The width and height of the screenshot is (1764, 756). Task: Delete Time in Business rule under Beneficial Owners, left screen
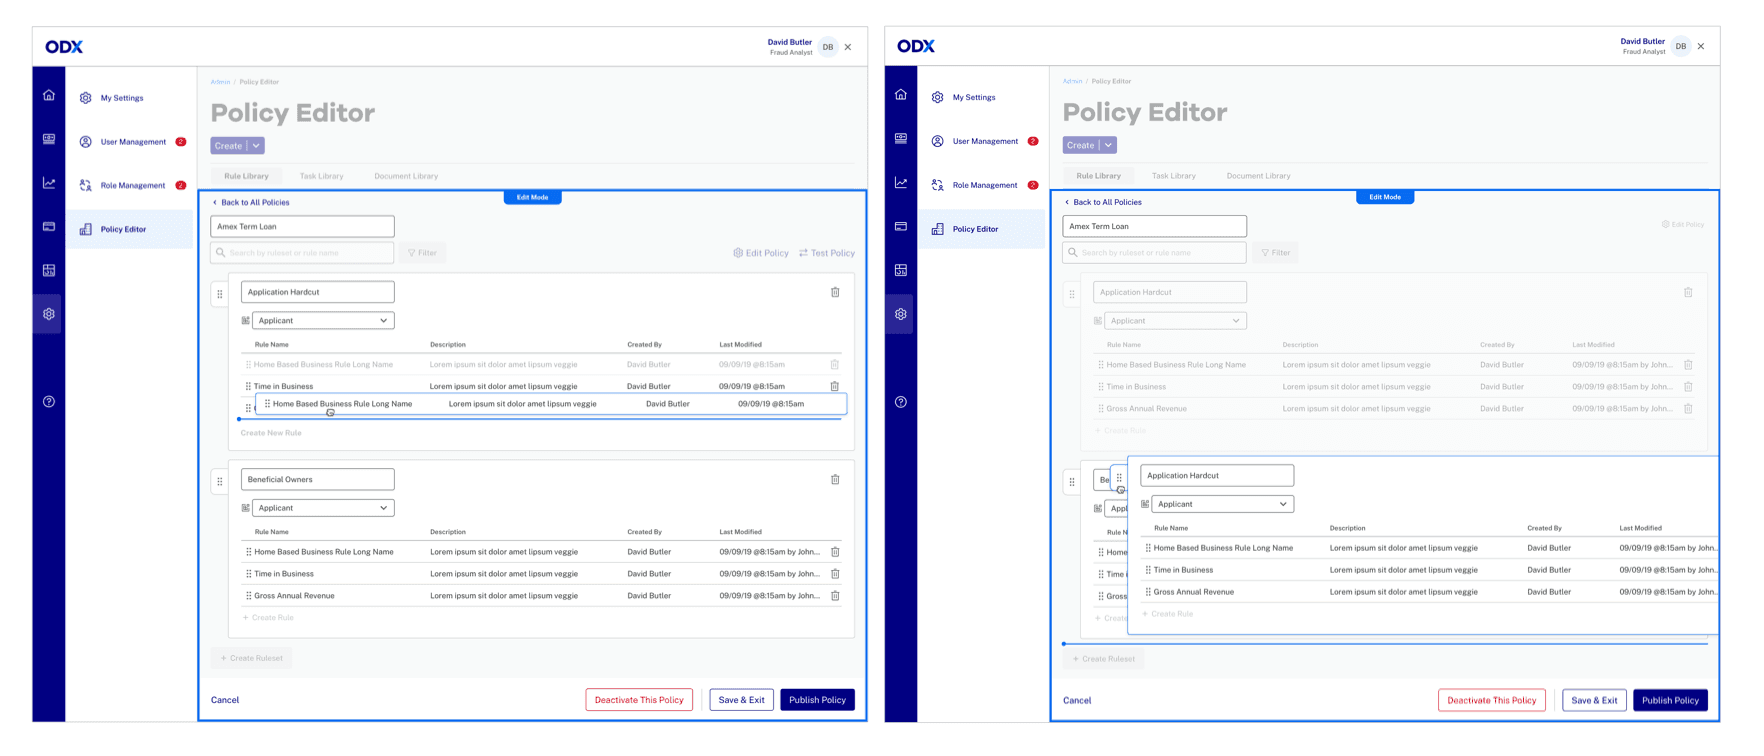835,574
